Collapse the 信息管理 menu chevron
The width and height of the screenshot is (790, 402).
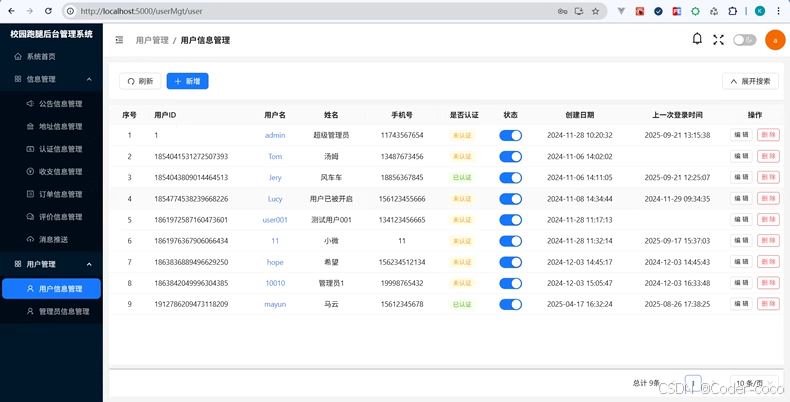tap(89, 79)
